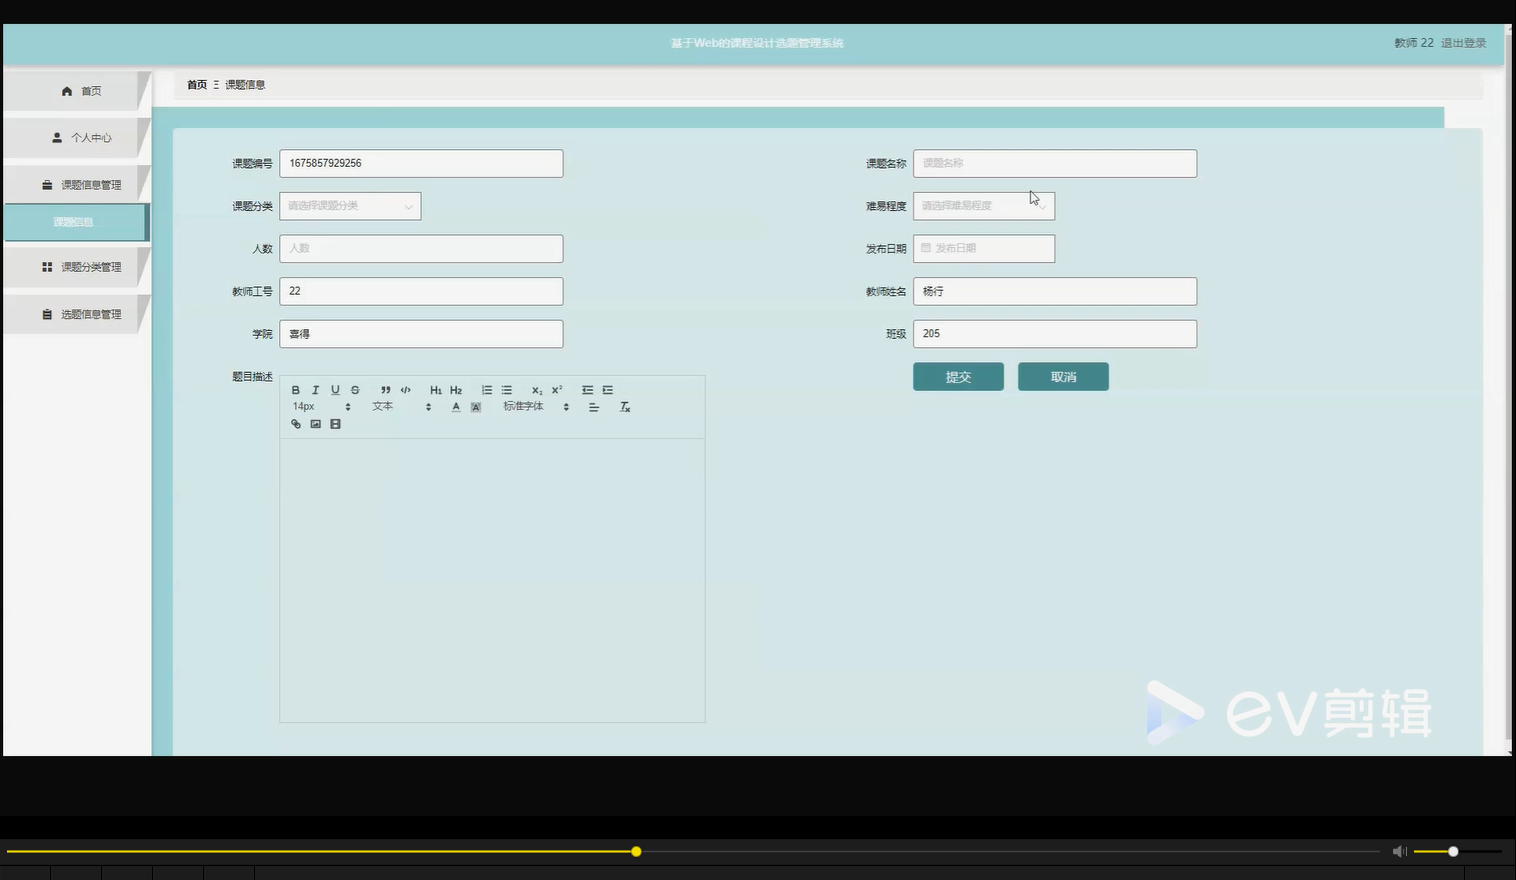This screenshot has height=880, width=1516.
Task: Submit the form with 提交
Action: point(958,377)
